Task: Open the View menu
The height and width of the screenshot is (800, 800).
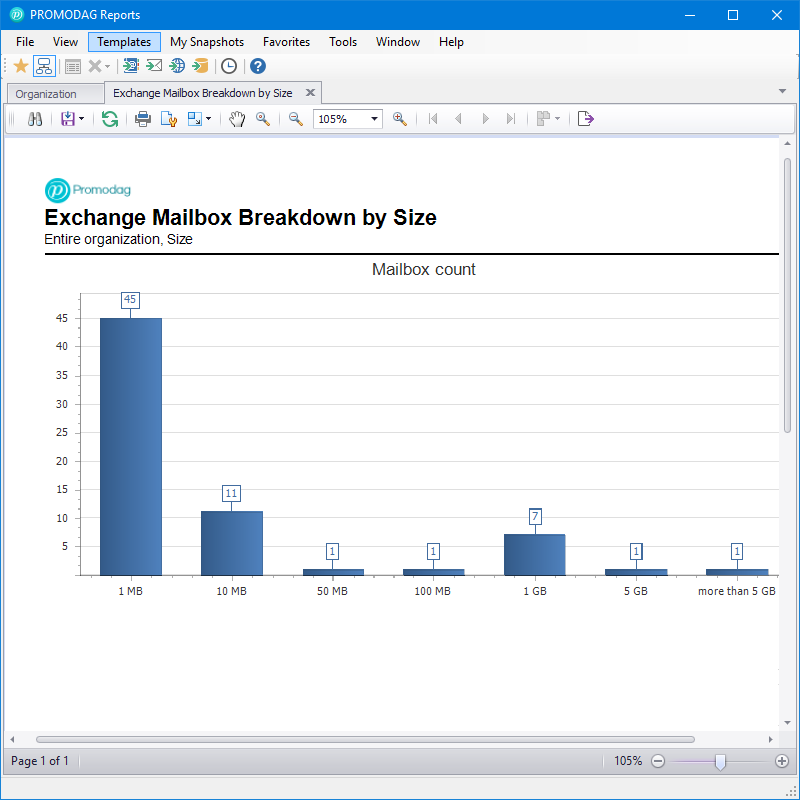Action: point(65,42)
